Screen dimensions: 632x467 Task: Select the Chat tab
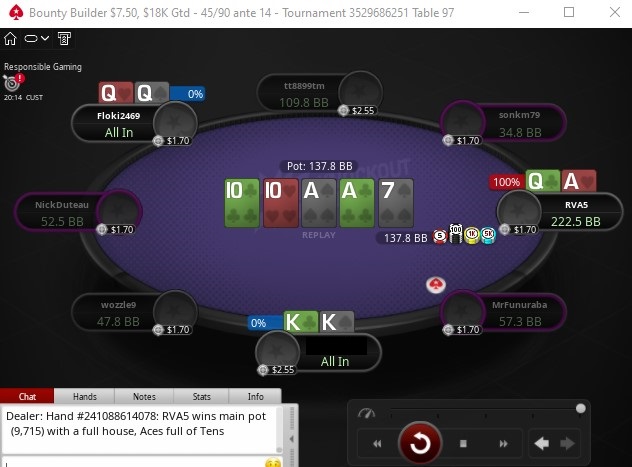click(x=27, y=396)
